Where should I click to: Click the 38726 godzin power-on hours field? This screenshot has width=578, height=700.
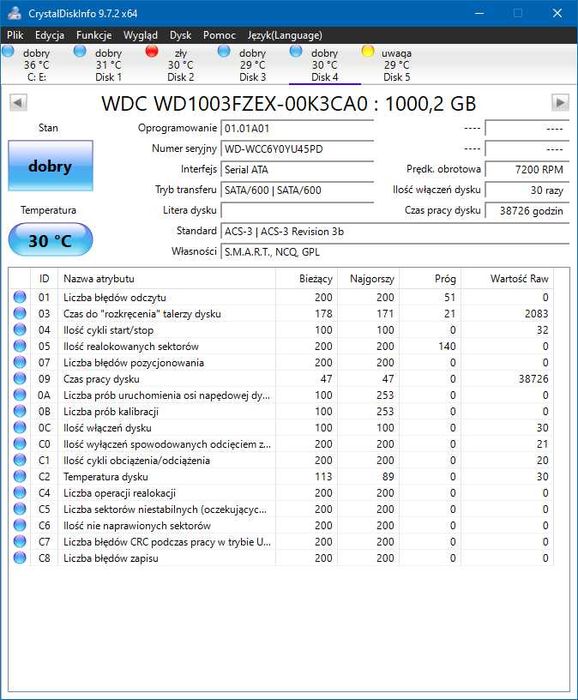tap(527, 211)
